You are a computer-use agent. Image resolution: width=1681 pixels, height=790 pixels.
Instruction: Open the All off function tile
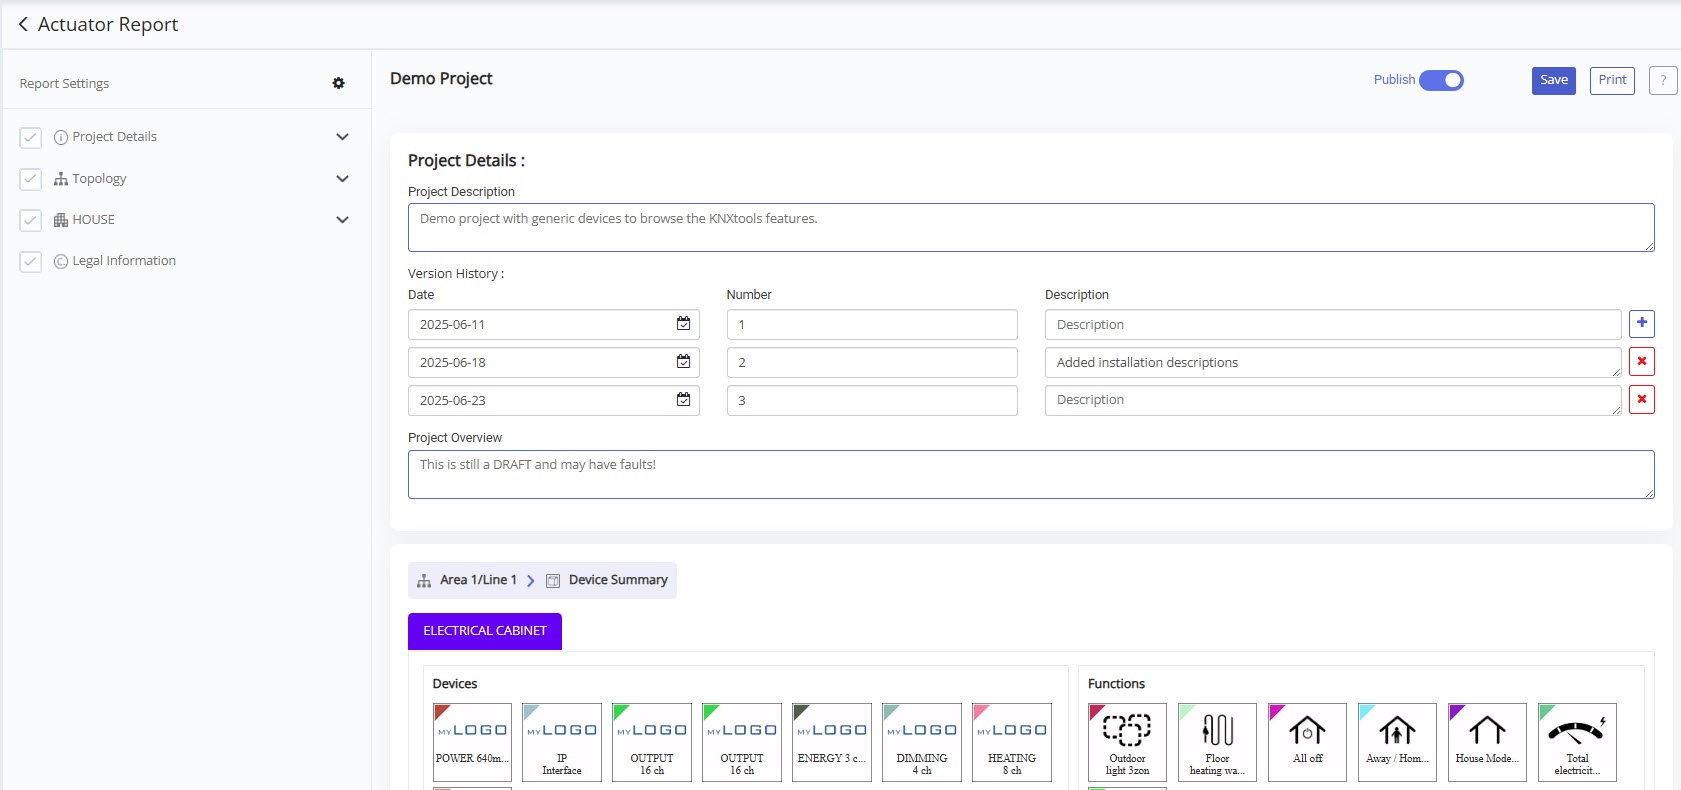(x=1307, y=742)
